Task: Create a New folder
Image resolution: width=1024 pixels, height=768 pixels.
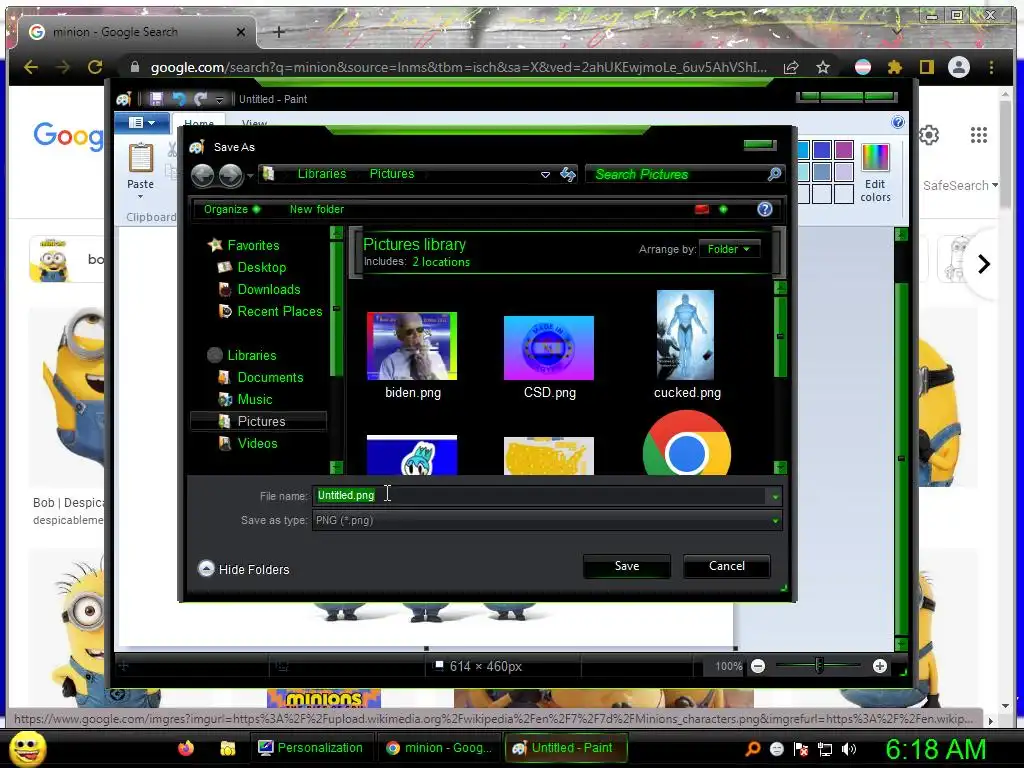Action: point(317,209)
